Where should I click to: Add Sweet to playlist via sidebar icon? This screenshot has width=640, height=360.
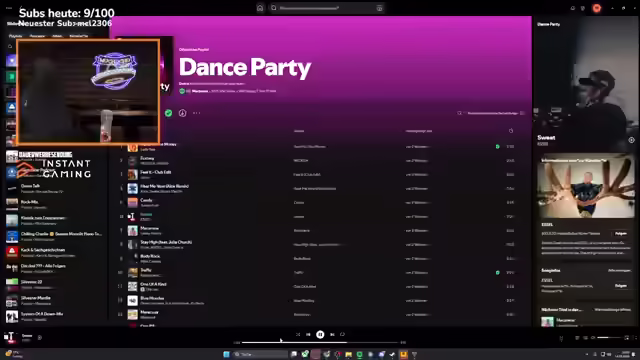click(x=631, y=140)
